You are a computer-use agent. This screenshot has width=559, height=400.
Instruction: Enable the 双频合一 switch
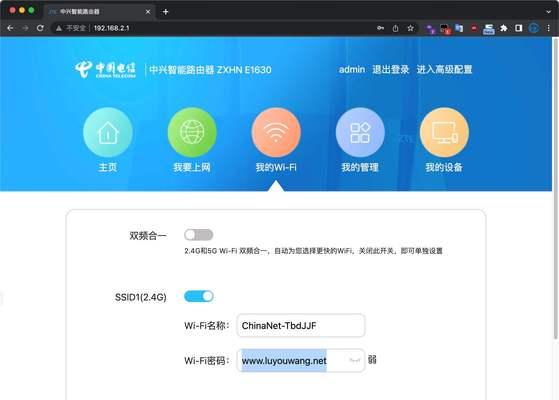[x=199, y=235]
